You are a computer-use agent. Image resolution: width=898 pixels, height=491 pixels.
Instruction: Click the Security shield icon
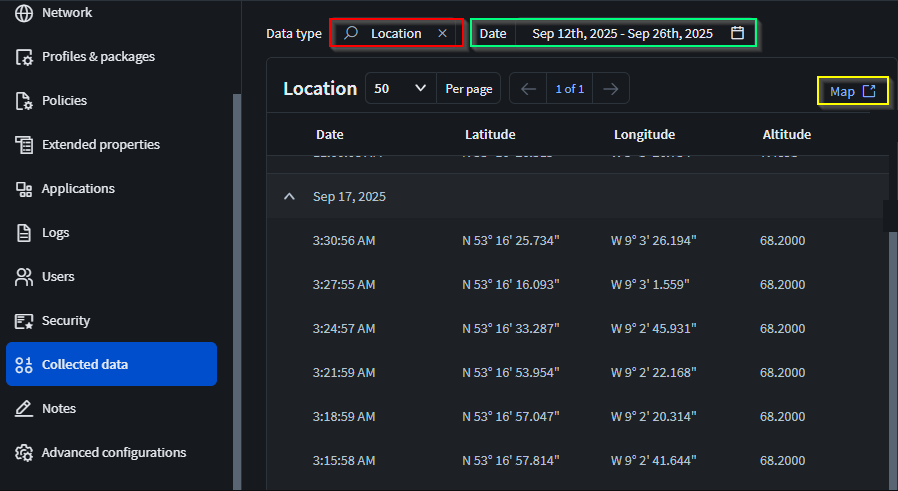[x=25, y=321]
